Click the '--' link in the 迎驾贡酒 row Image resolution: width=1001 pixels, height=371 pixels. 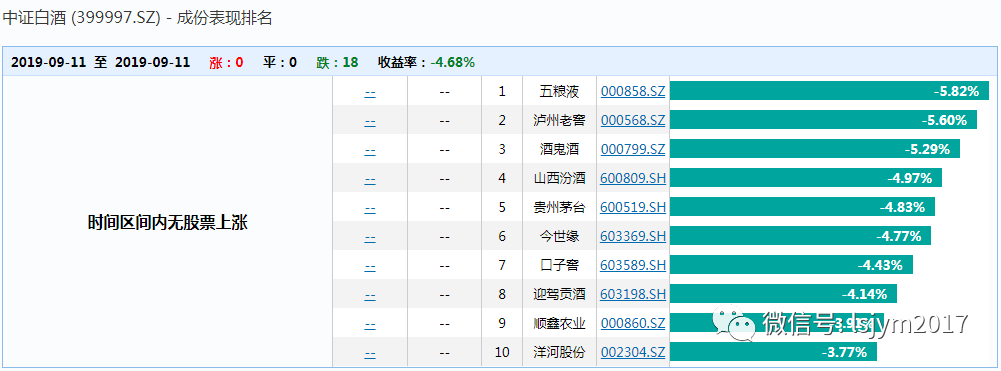tap(370, 296)
